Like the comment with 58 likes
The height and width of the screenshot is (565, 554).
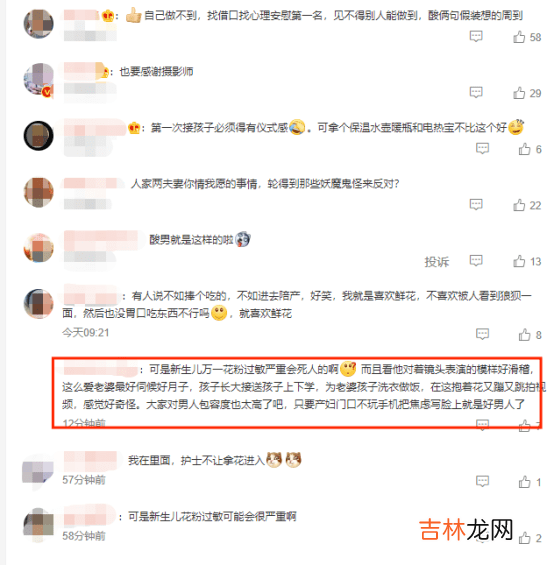point(519,37)
